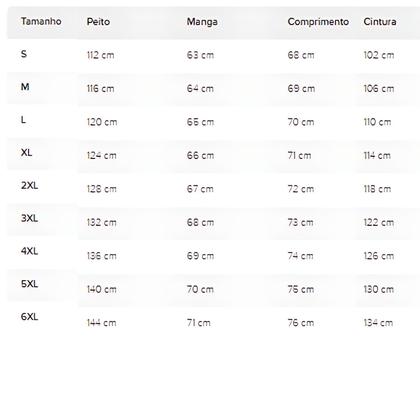Click the 71 cm sleeve value for 6XL
Viewport: 420px width, 420px height.
(x=199, y=323)
